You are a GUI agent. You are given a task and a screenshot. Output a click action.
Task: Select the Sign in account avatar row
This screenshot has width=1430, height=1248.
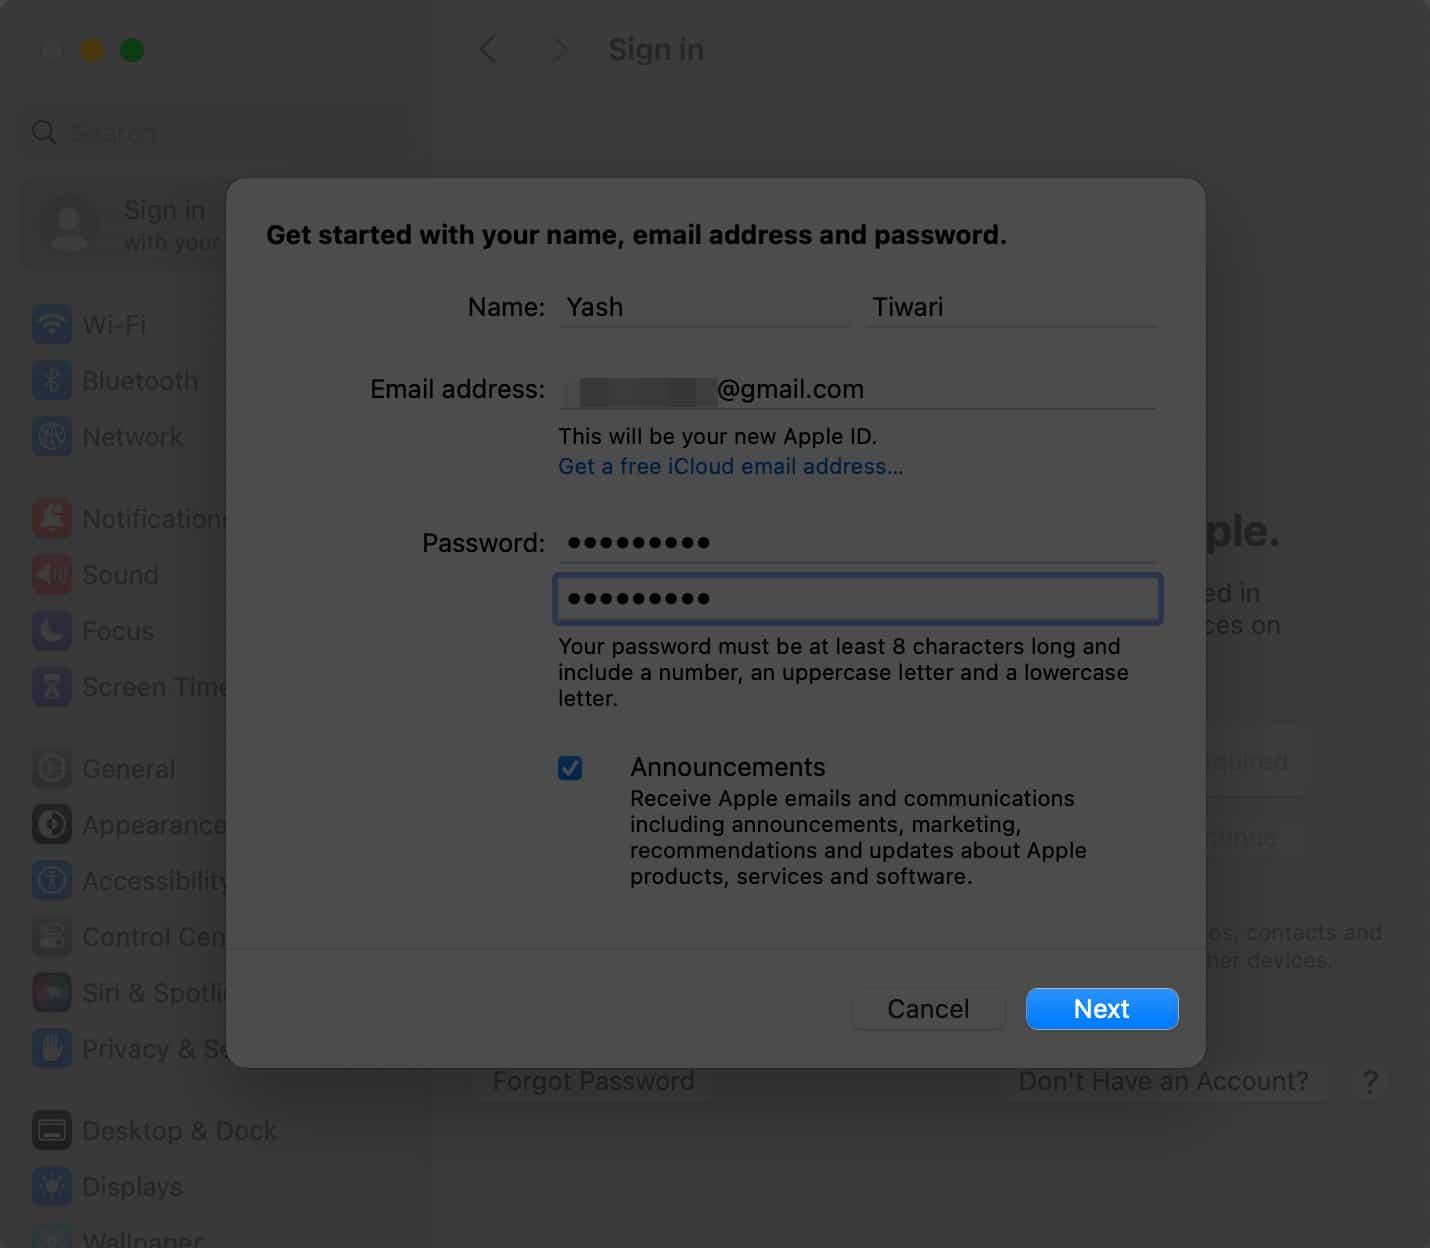pyautogui.click(x=125, y=225)
